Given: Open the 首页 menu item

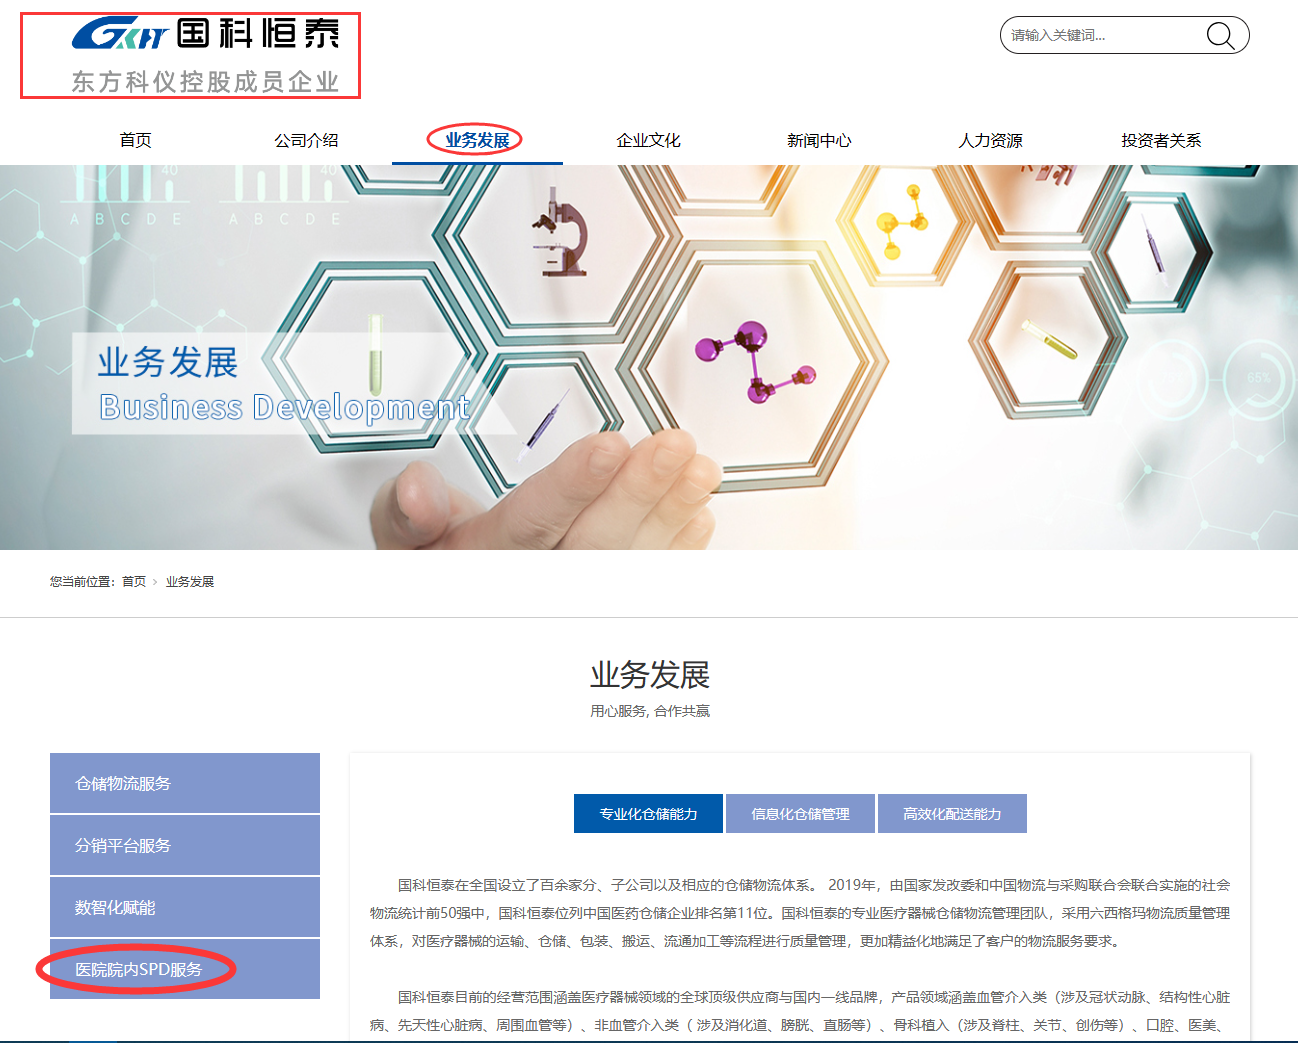Looking at the screenshot, I should pyautogui.click(x=135, y=140).
